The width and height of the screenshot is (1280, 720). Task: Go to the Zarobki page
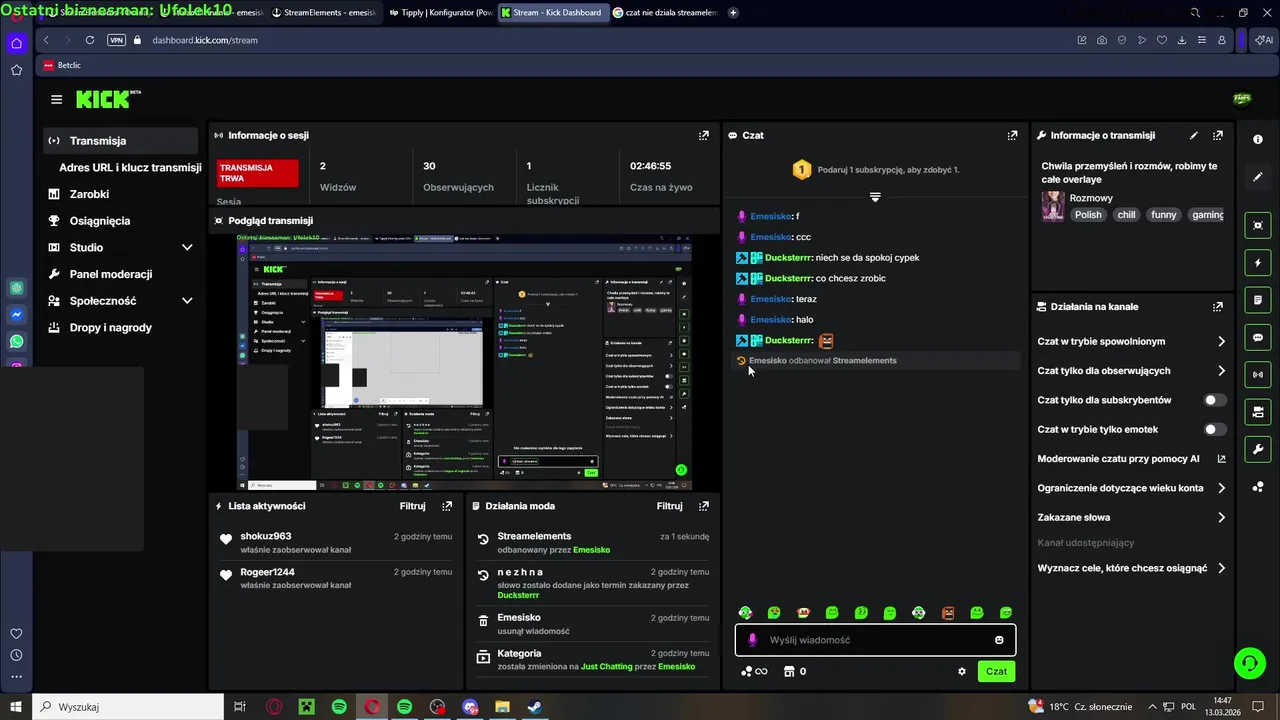tap(89, 194)
